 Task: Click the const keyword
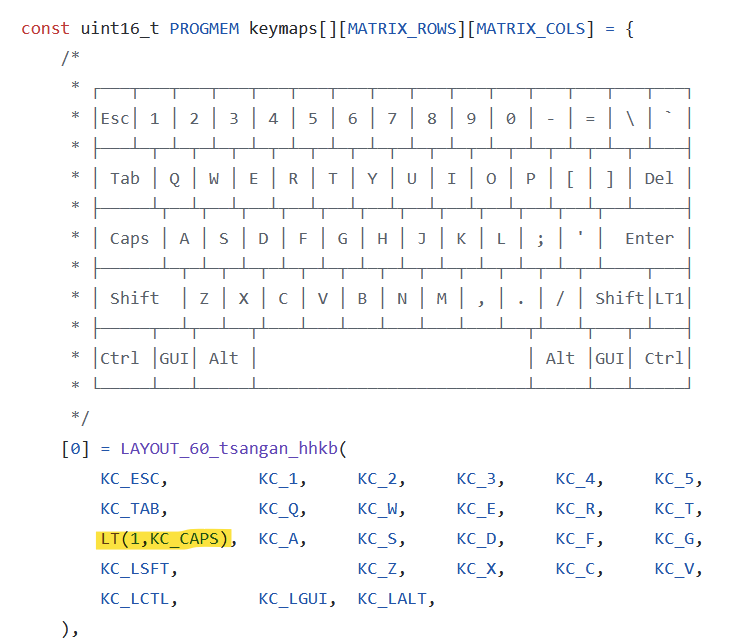click(x=45, y=29)
